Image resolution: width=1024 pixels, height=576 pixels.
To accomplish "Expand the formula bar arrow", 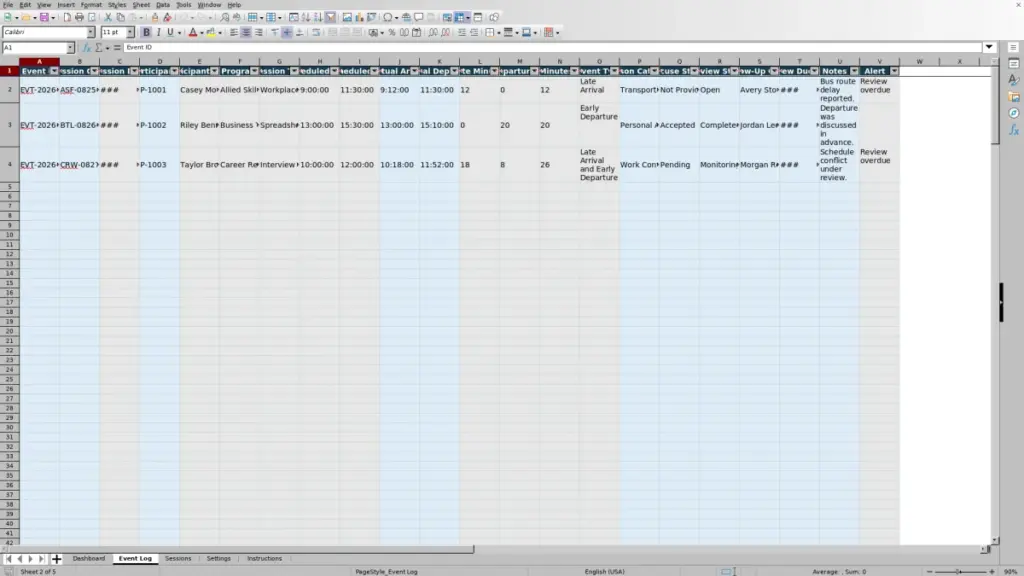I will pos(989,47).
